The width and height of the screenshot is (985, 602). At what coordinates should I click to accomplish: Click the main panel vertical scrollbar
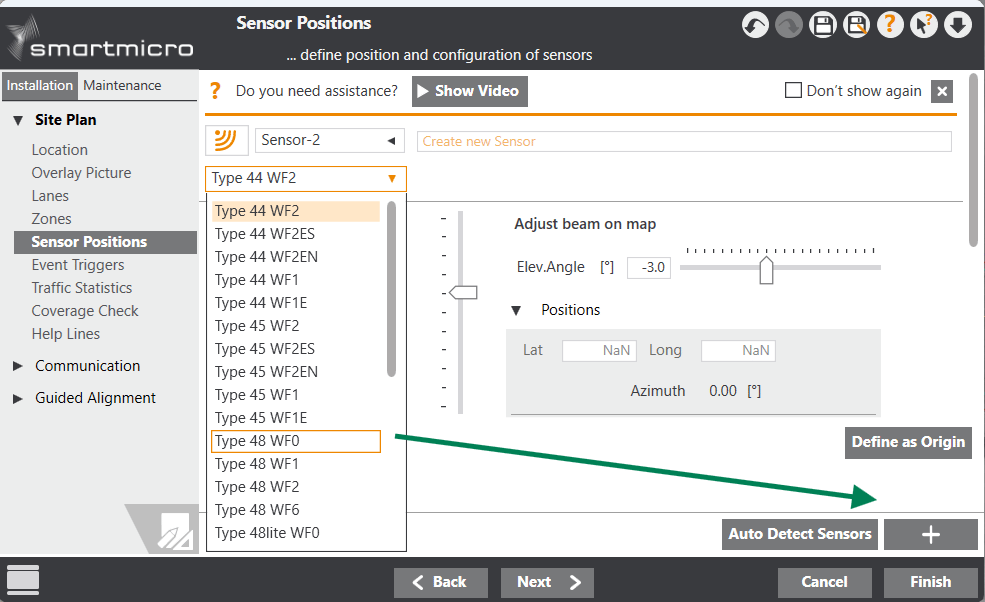pos(974,160)
